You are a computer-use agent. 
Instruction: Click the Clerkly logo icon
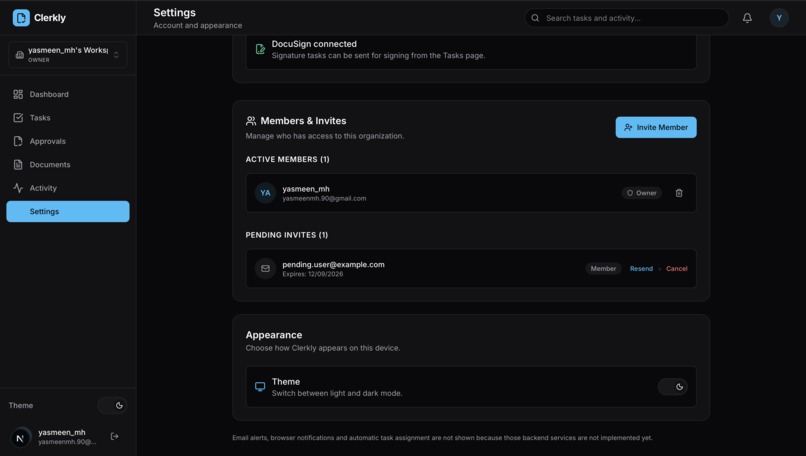click(x=21, y=17)
